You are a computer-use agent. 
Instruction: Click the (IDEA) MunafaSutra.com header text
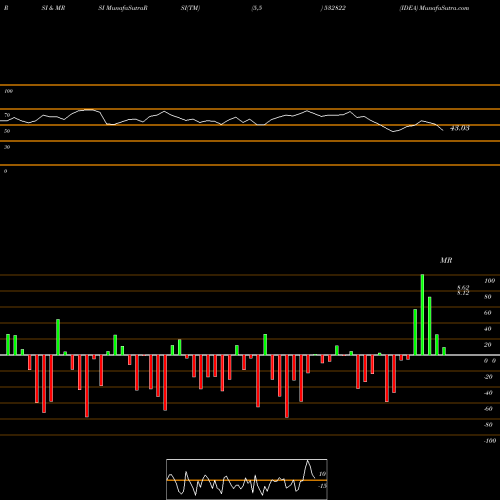pos(434,8)
